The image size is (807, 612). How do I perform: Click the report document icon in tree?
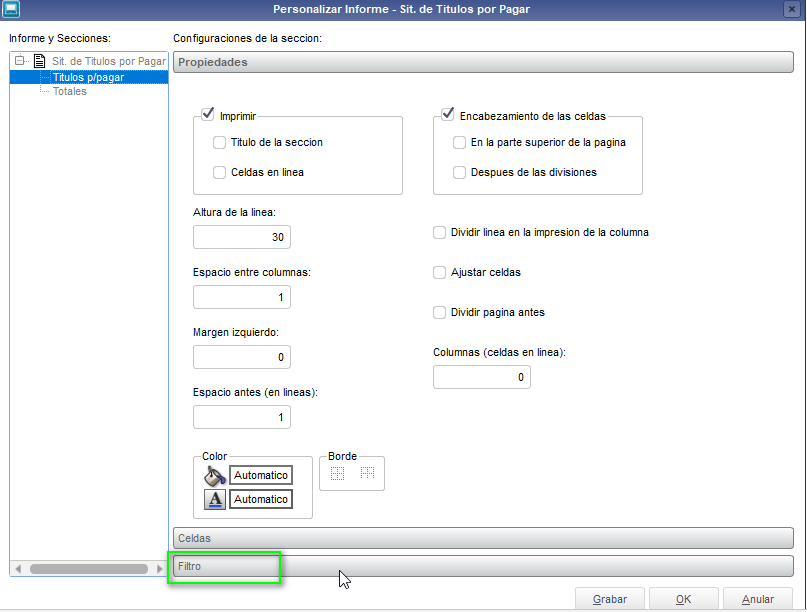(x=39, y=61)
